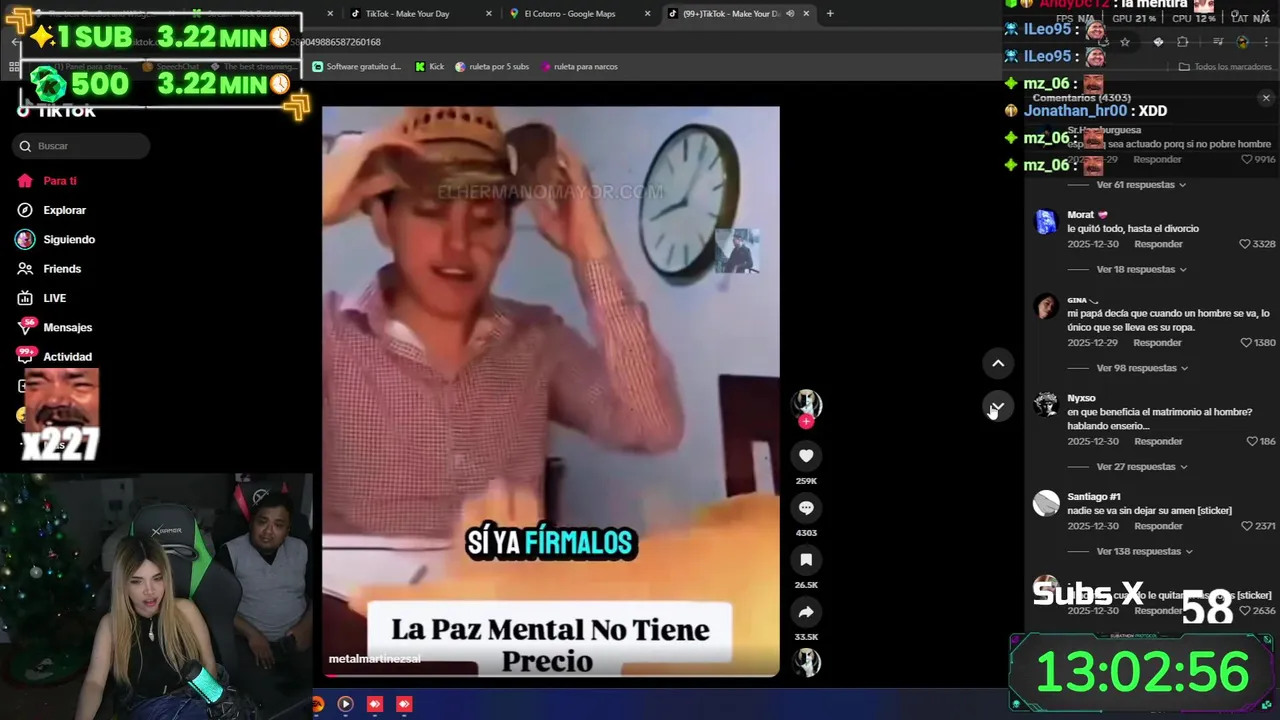The image size is (1280, 720).
Task: Open the spinning sound disc below the share icon
Action: point(807,662)
